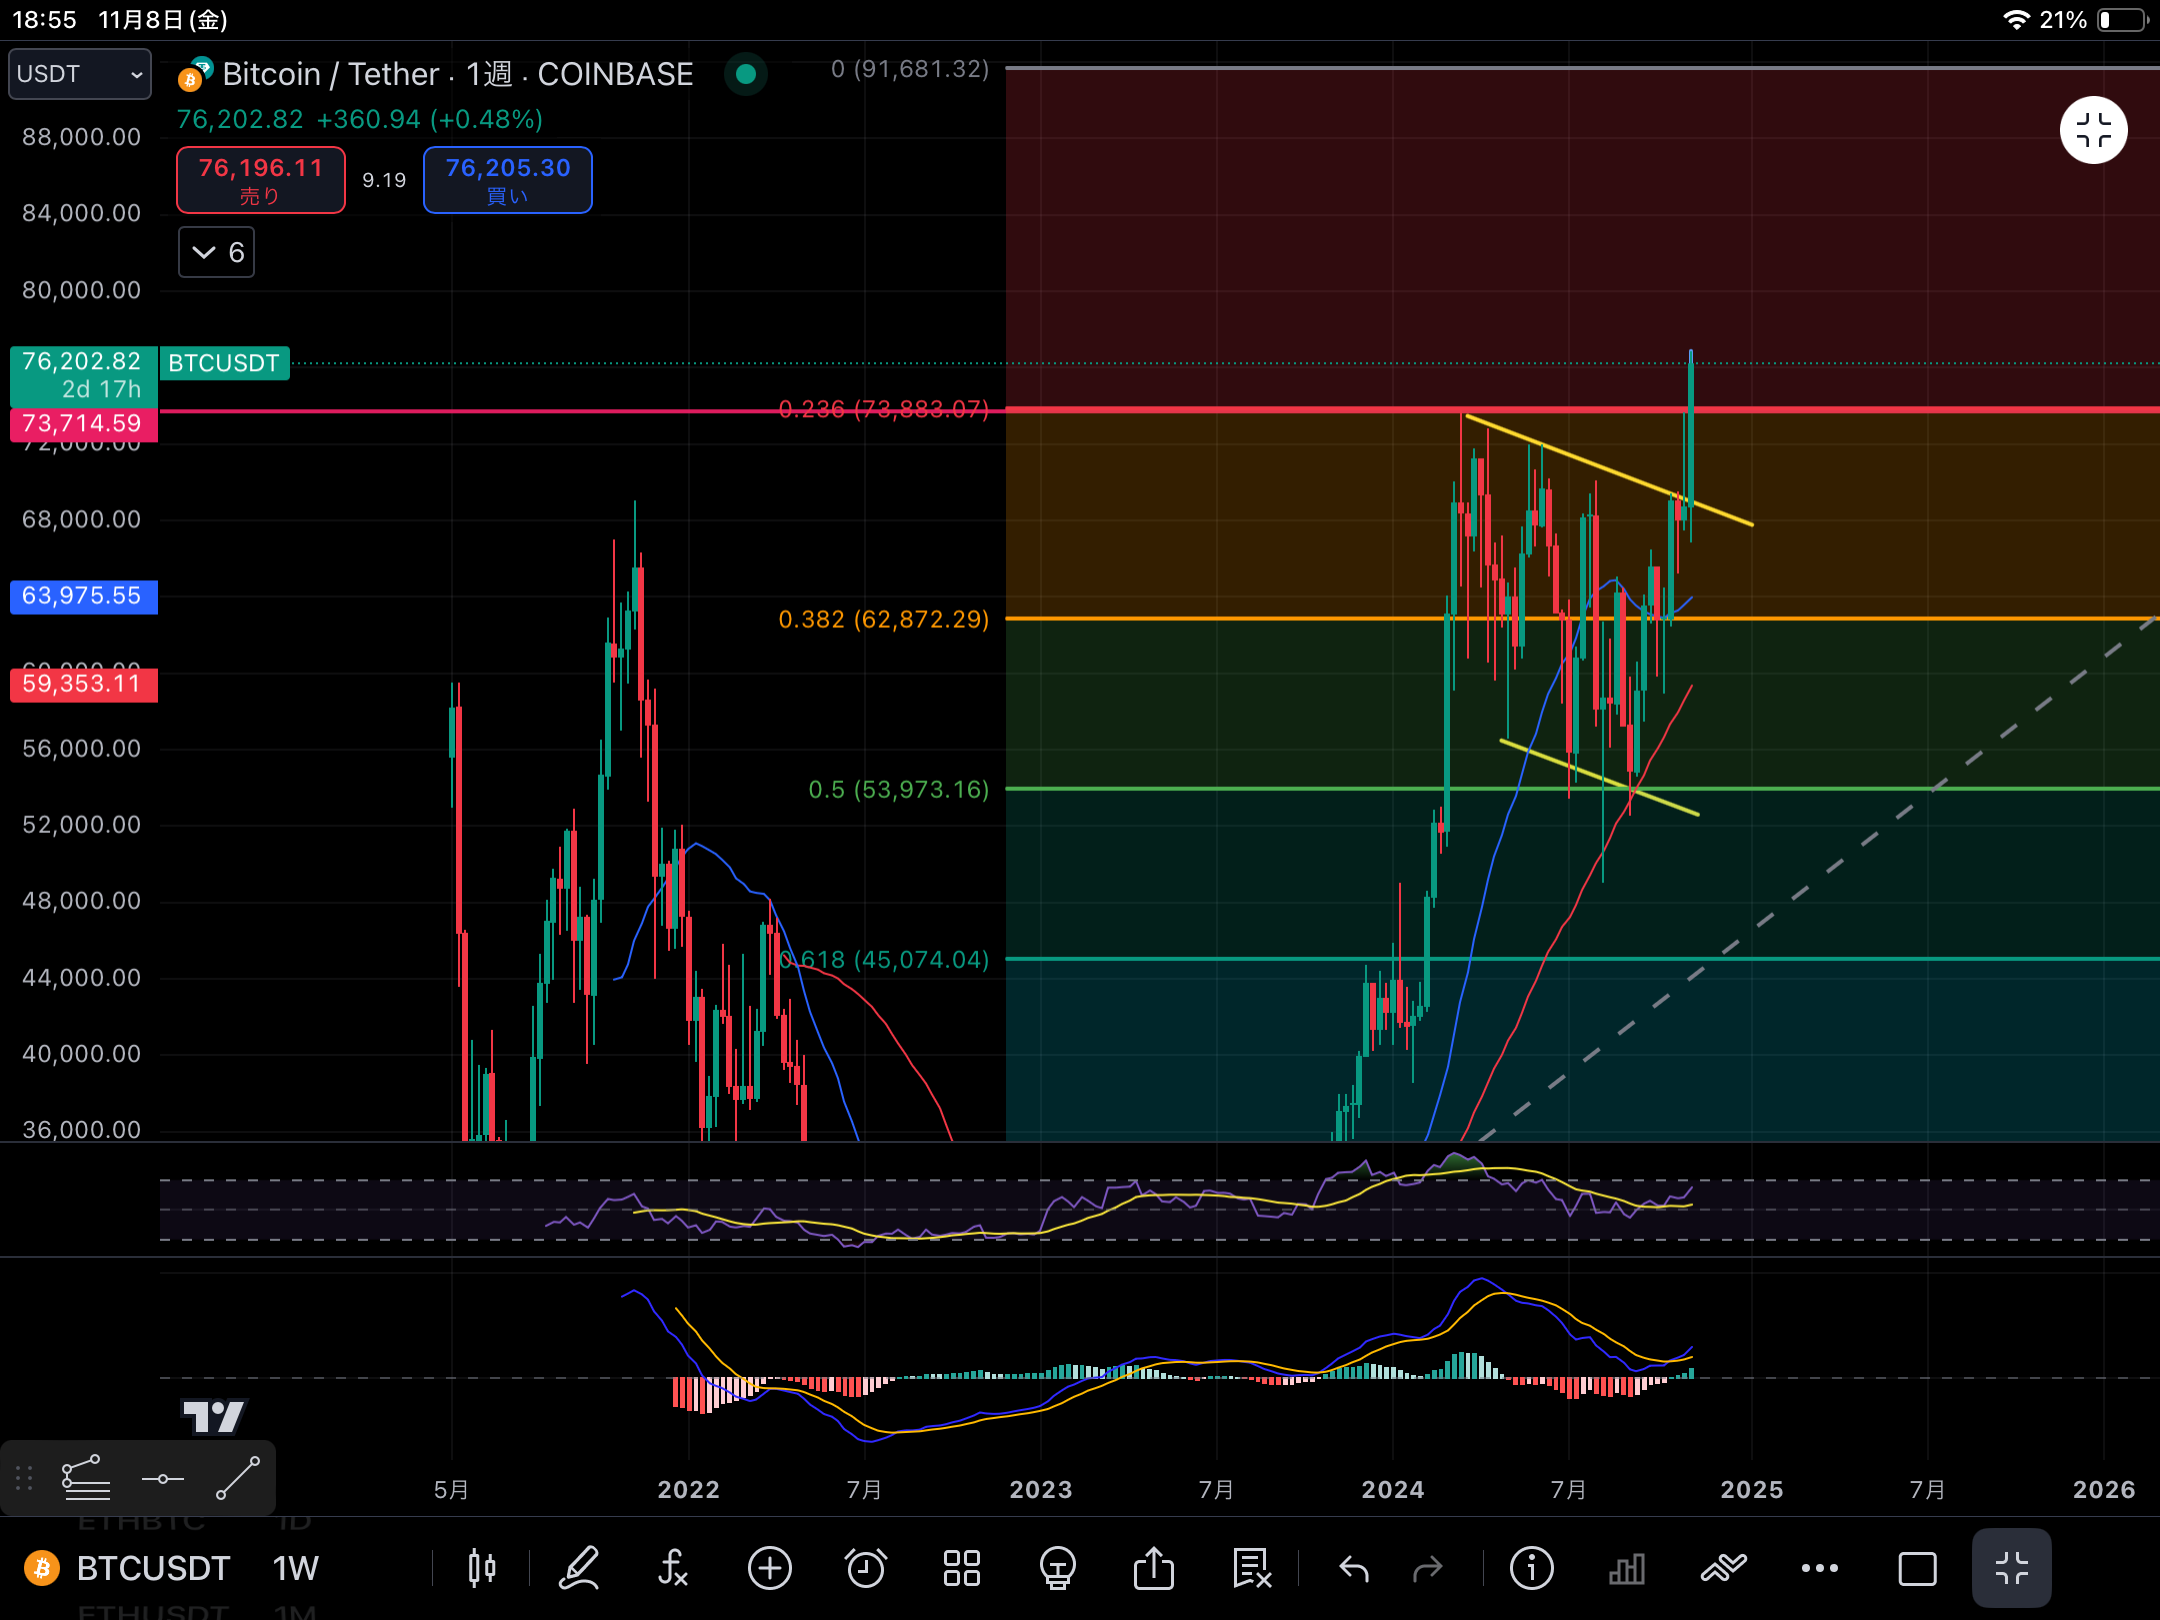Open the indicators fx icon
The width and height of the screenshot is (2160, 1620).
tap(673, 1567)
